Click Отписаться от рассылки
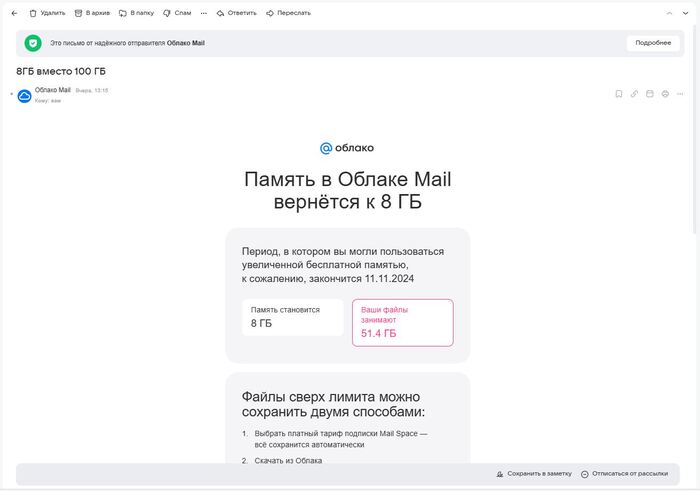The image size is (700, 491). pyautogui.click(x=625, y=474)
